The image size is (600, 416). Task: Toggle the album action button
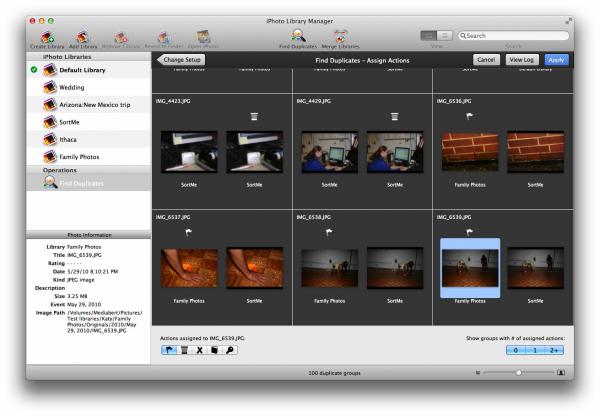(214, 350)
